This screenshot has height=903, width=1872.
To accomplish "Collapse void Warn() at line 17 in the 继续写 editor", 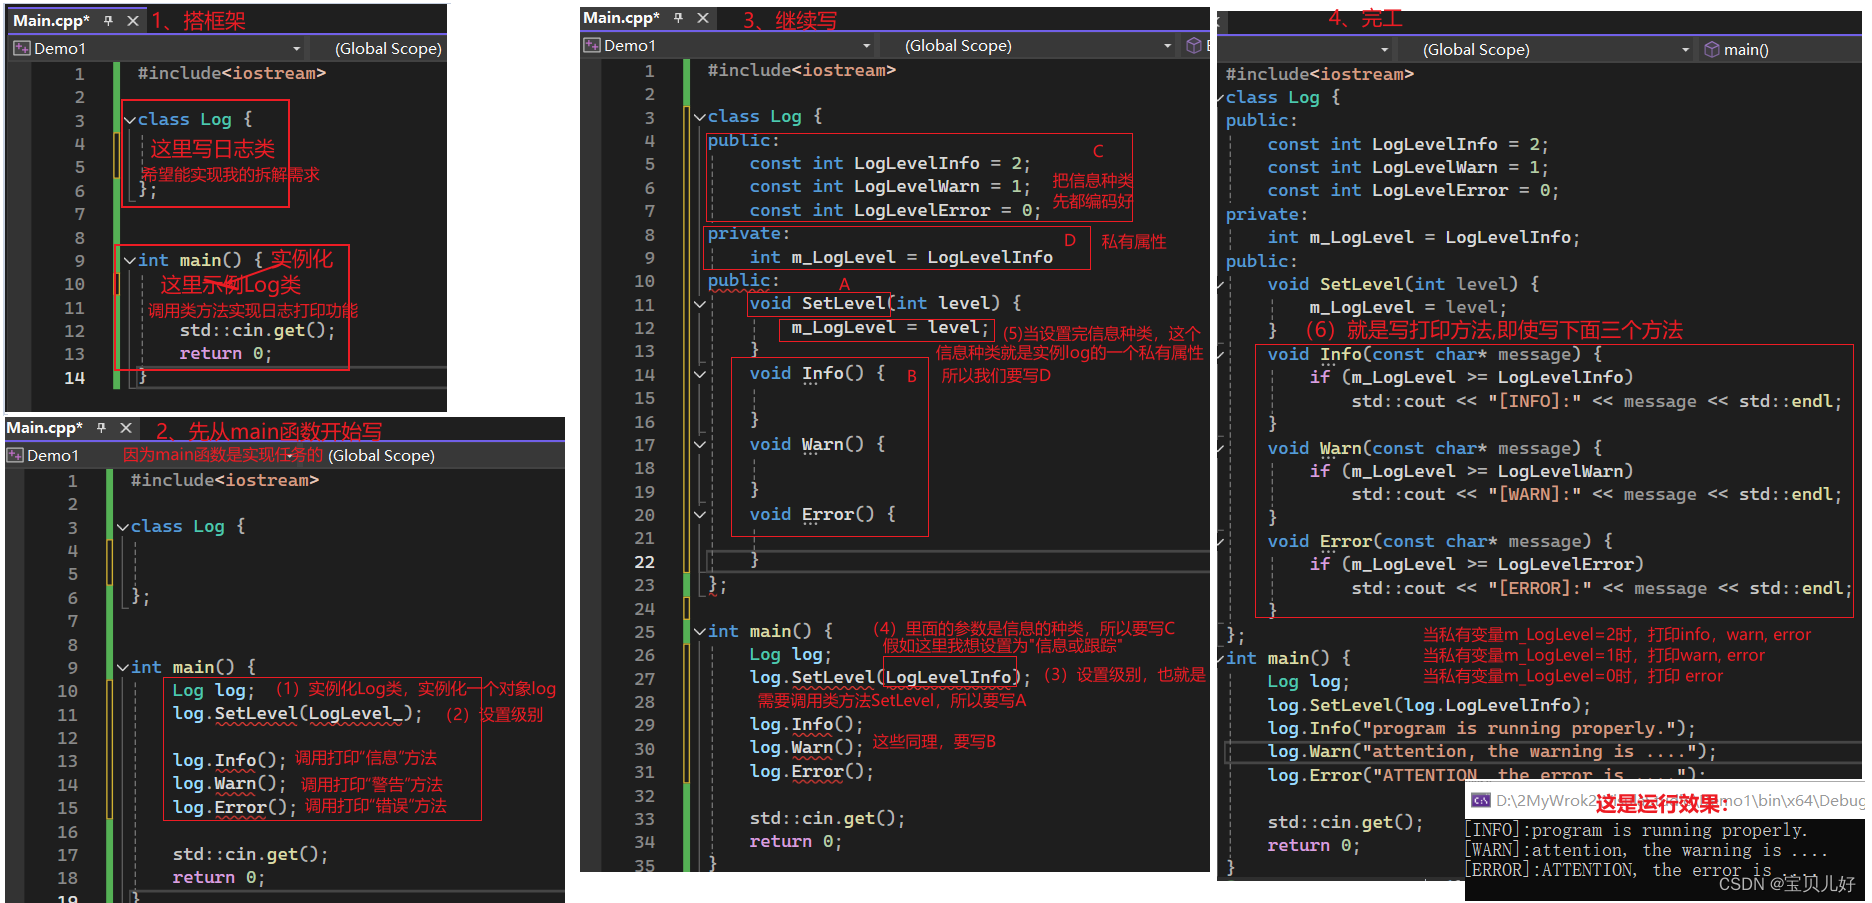I will 700,444.
